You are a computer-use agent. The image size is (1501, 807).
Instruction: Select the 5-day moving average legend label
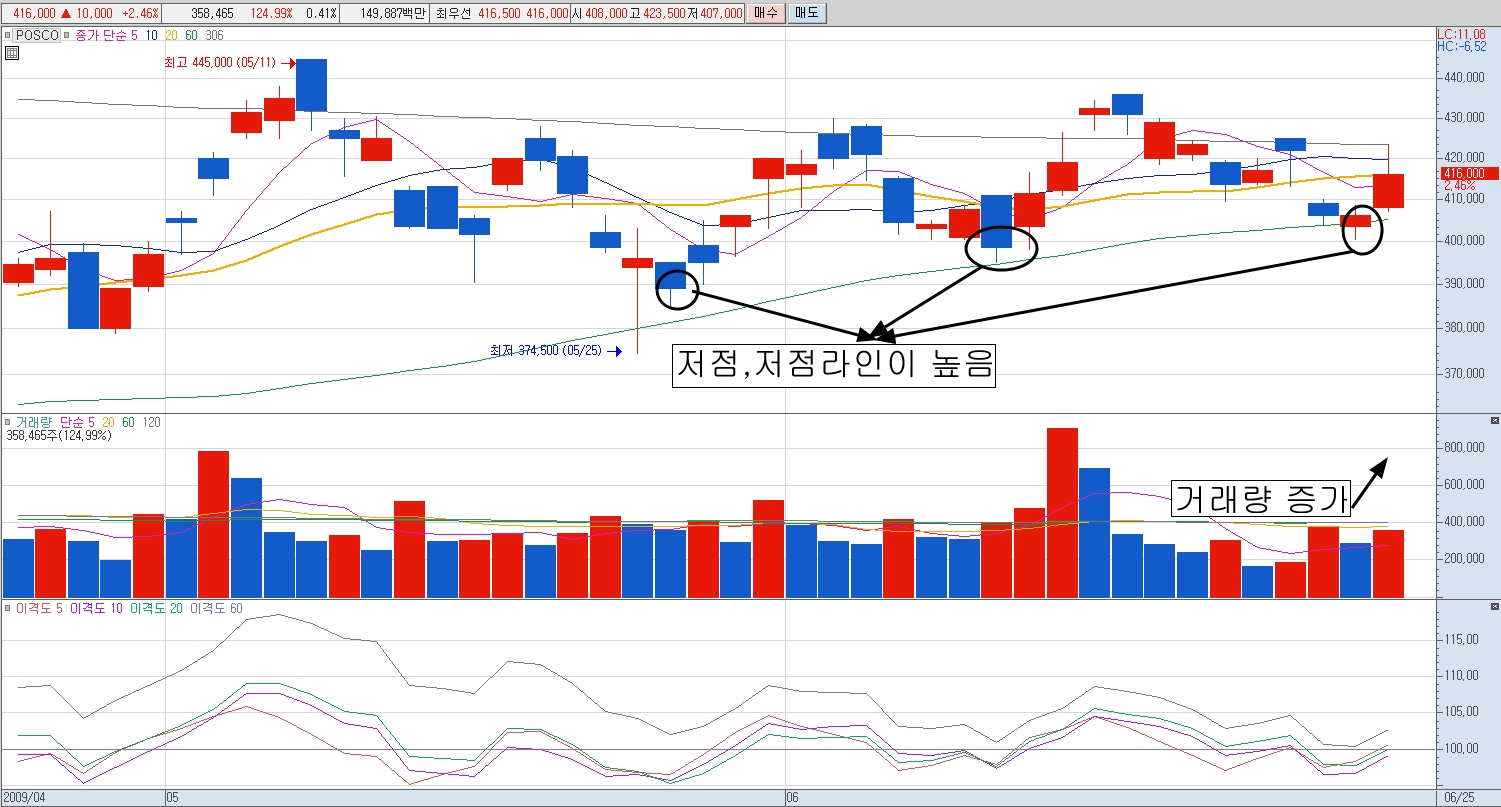click(136, 35)
